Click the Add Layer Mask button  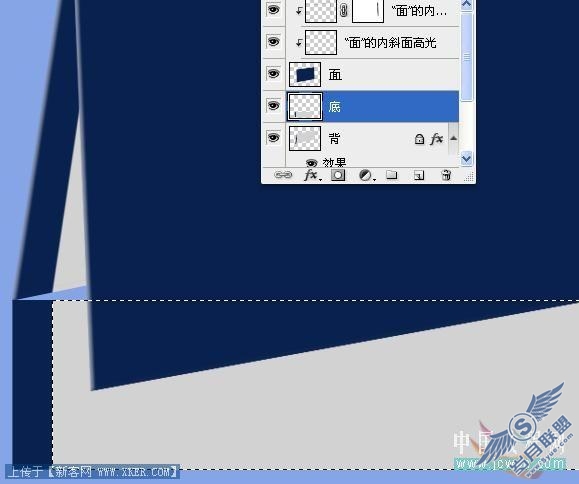pos(338,175)
